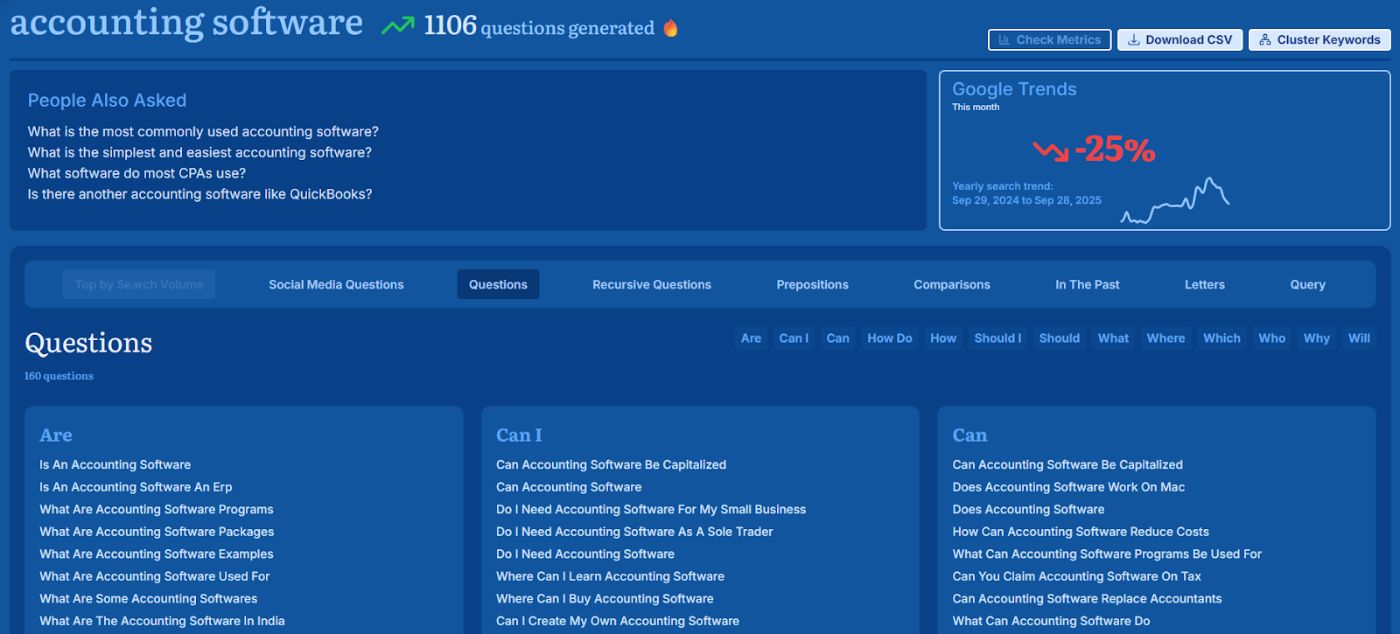This screenshot has height=634, width=1400.
Task: Click the flame icon beside questions generated
Action: click(x=670, y=28)
